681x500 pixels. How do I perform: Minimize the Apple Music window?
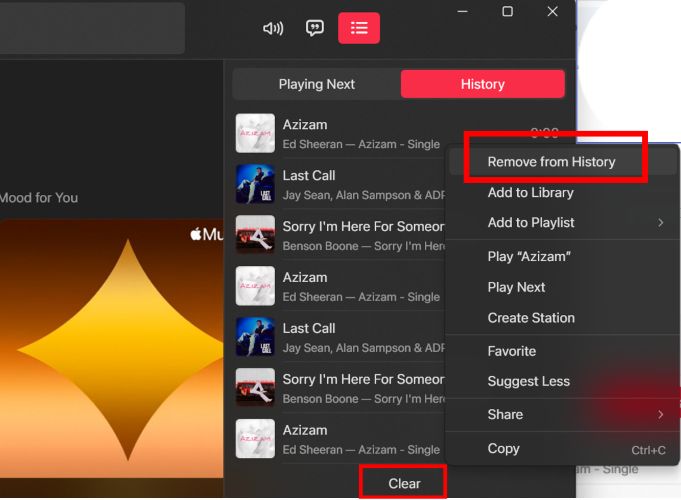tap(463, 11)
